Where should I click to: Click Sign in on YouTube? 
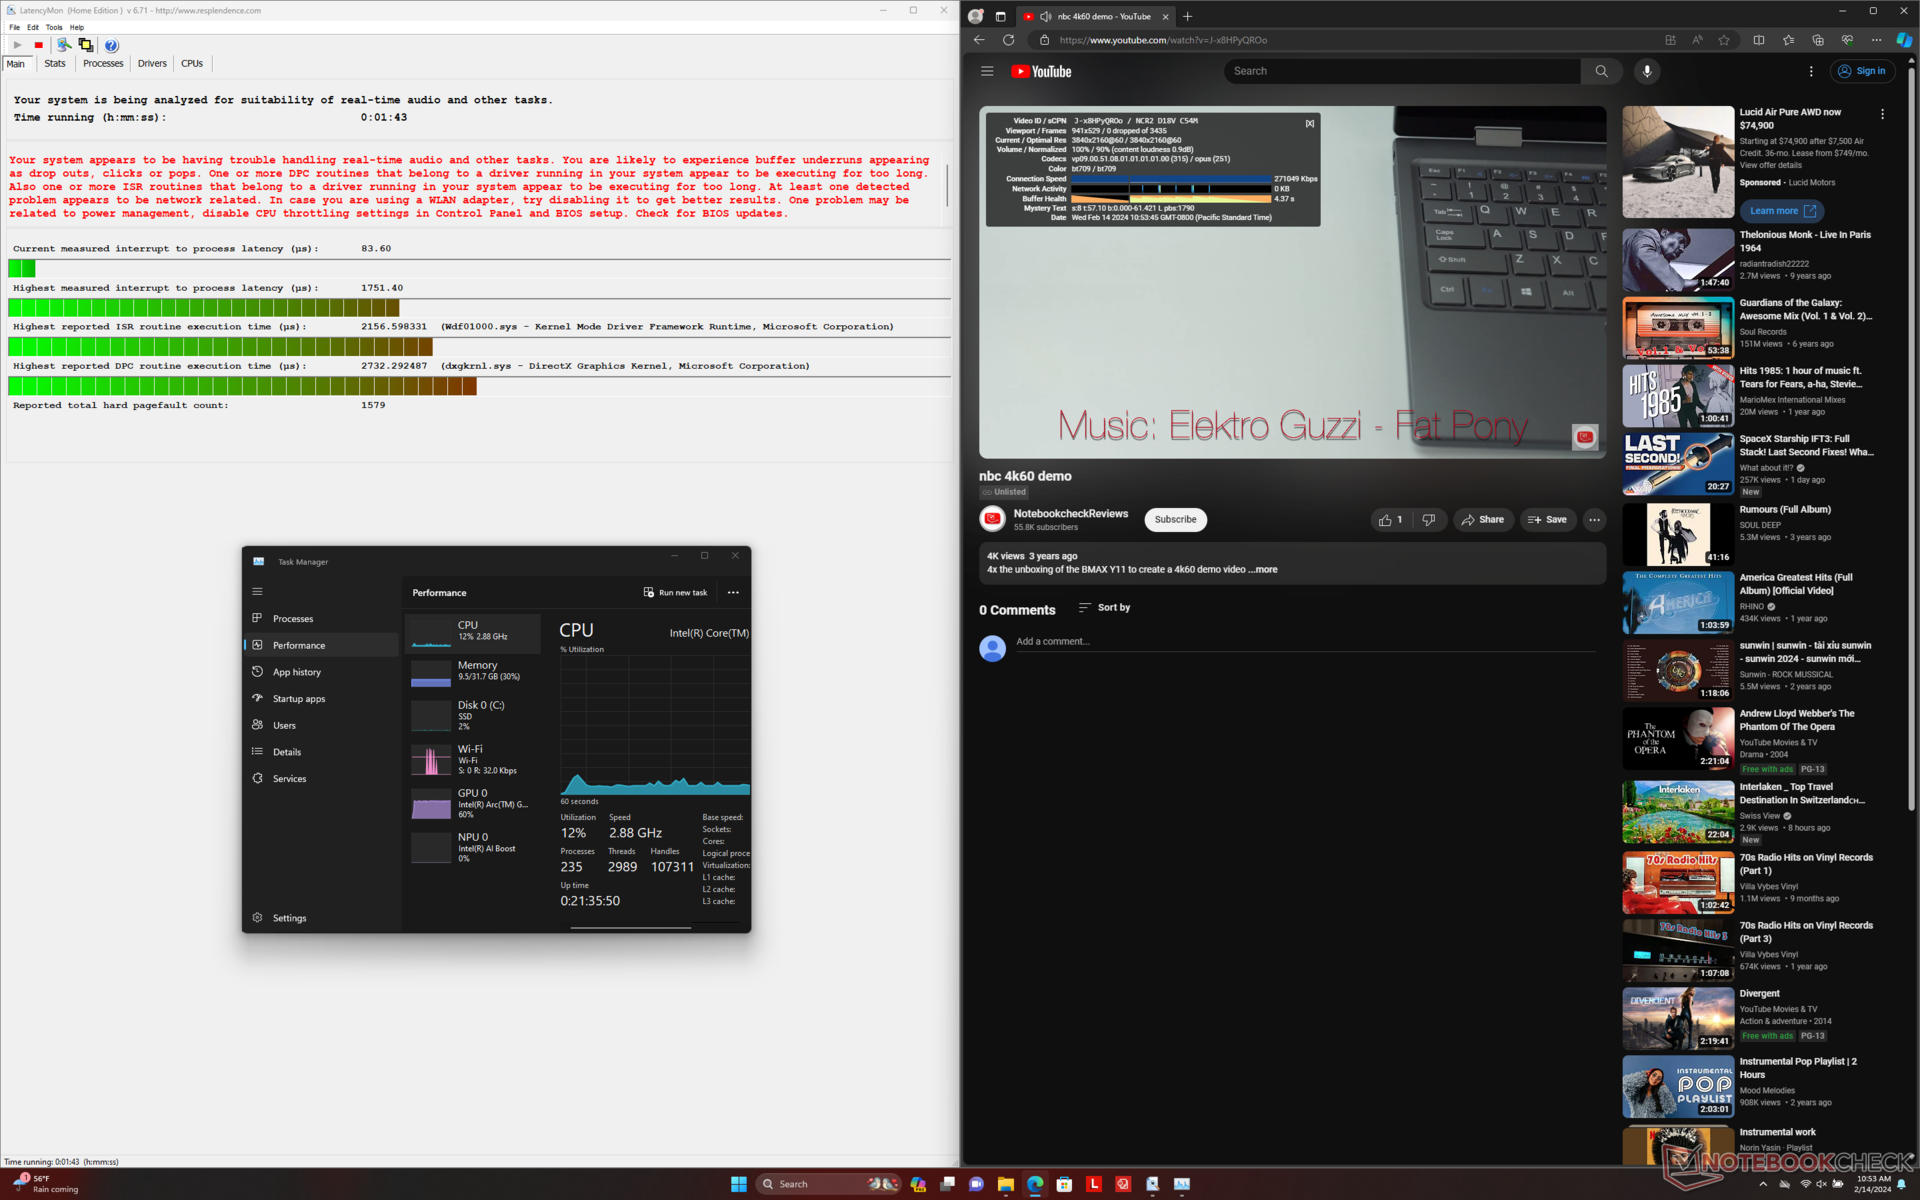pos(1861,71)
